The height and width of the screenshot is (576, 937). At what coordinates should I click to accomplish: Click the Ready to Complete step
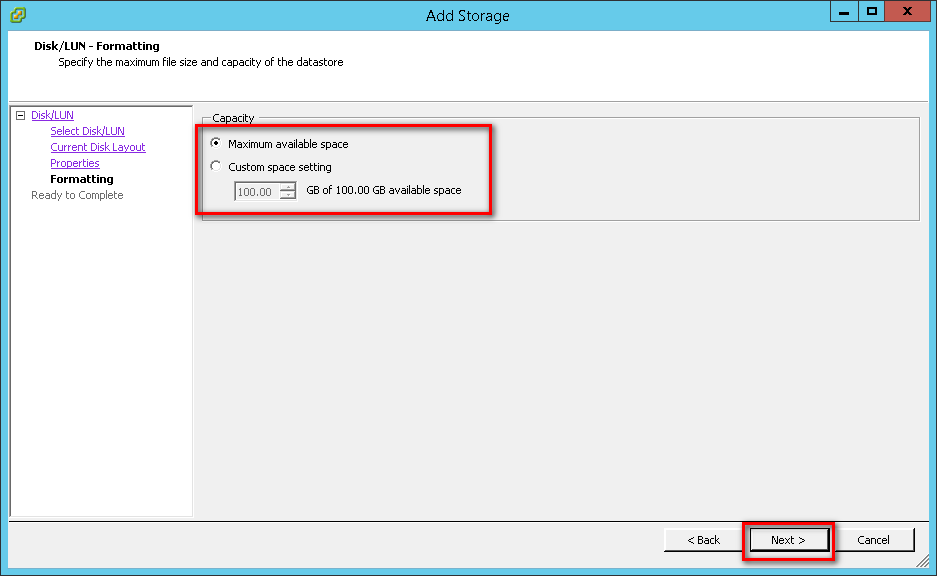[77, 196]
